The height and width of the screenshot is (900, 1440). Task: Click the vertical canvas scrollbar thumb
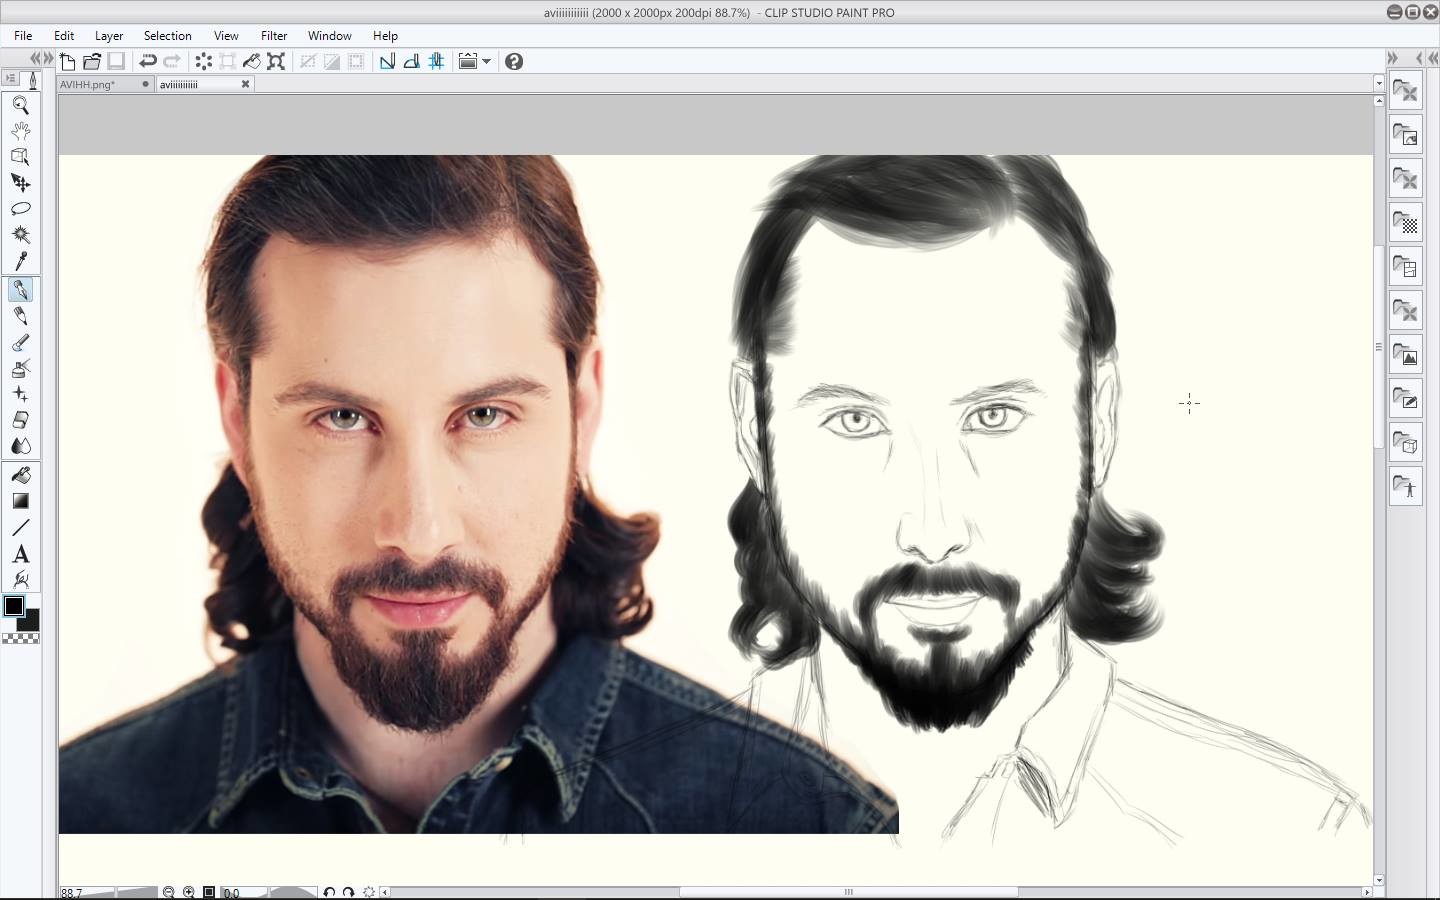point(1379,347)
